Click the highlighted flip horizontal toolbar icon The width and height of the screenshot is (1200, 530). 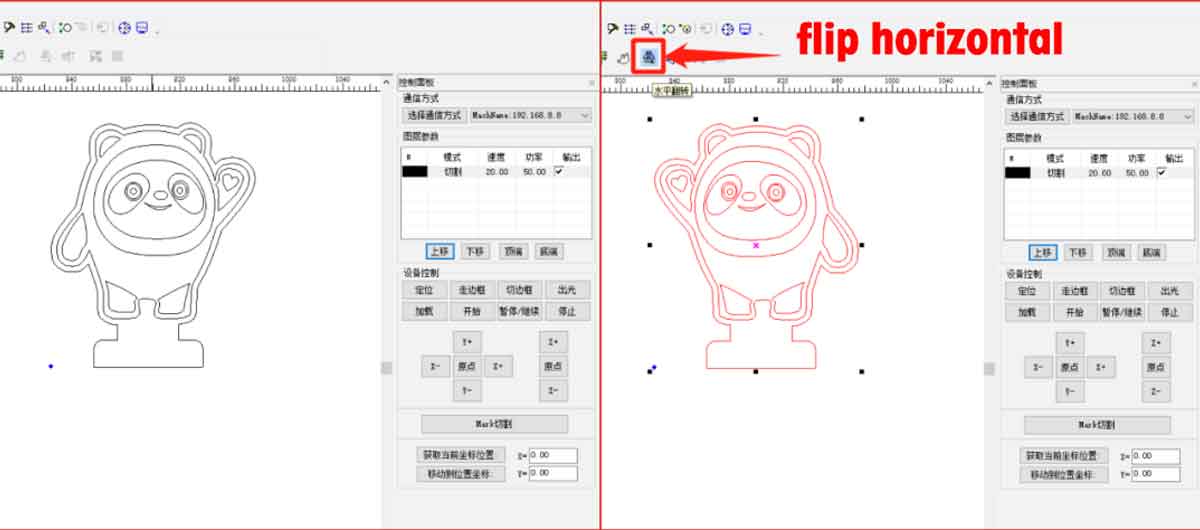pos(649,58)
